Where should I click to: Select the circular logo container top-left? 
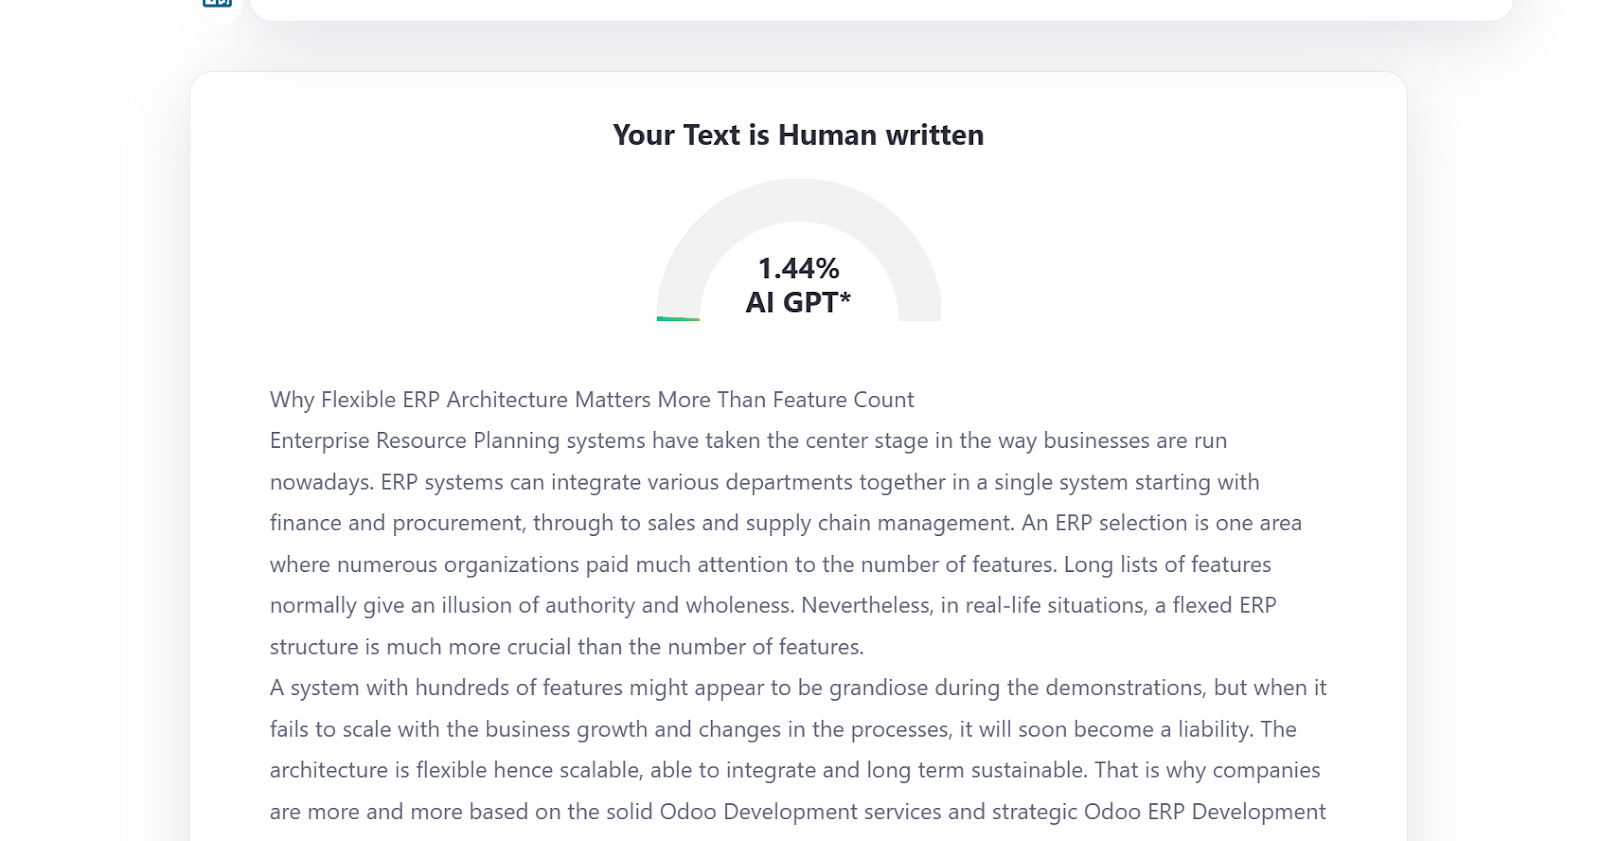216,8
